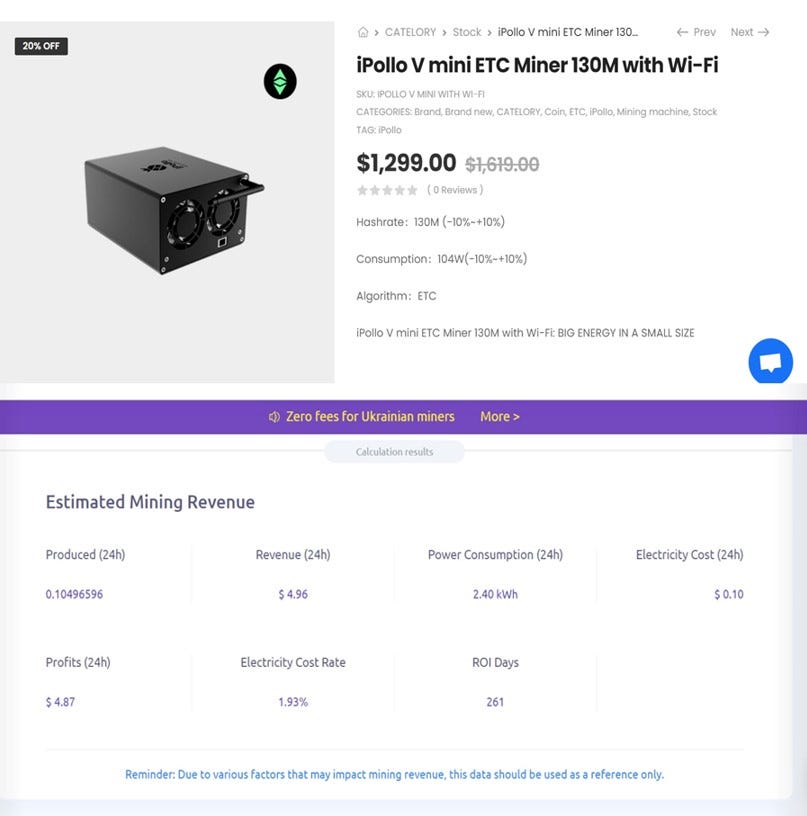Click Zero fees for Ukrainian miners text
Screen dimensions: 807x816
(x=370, y=417)
